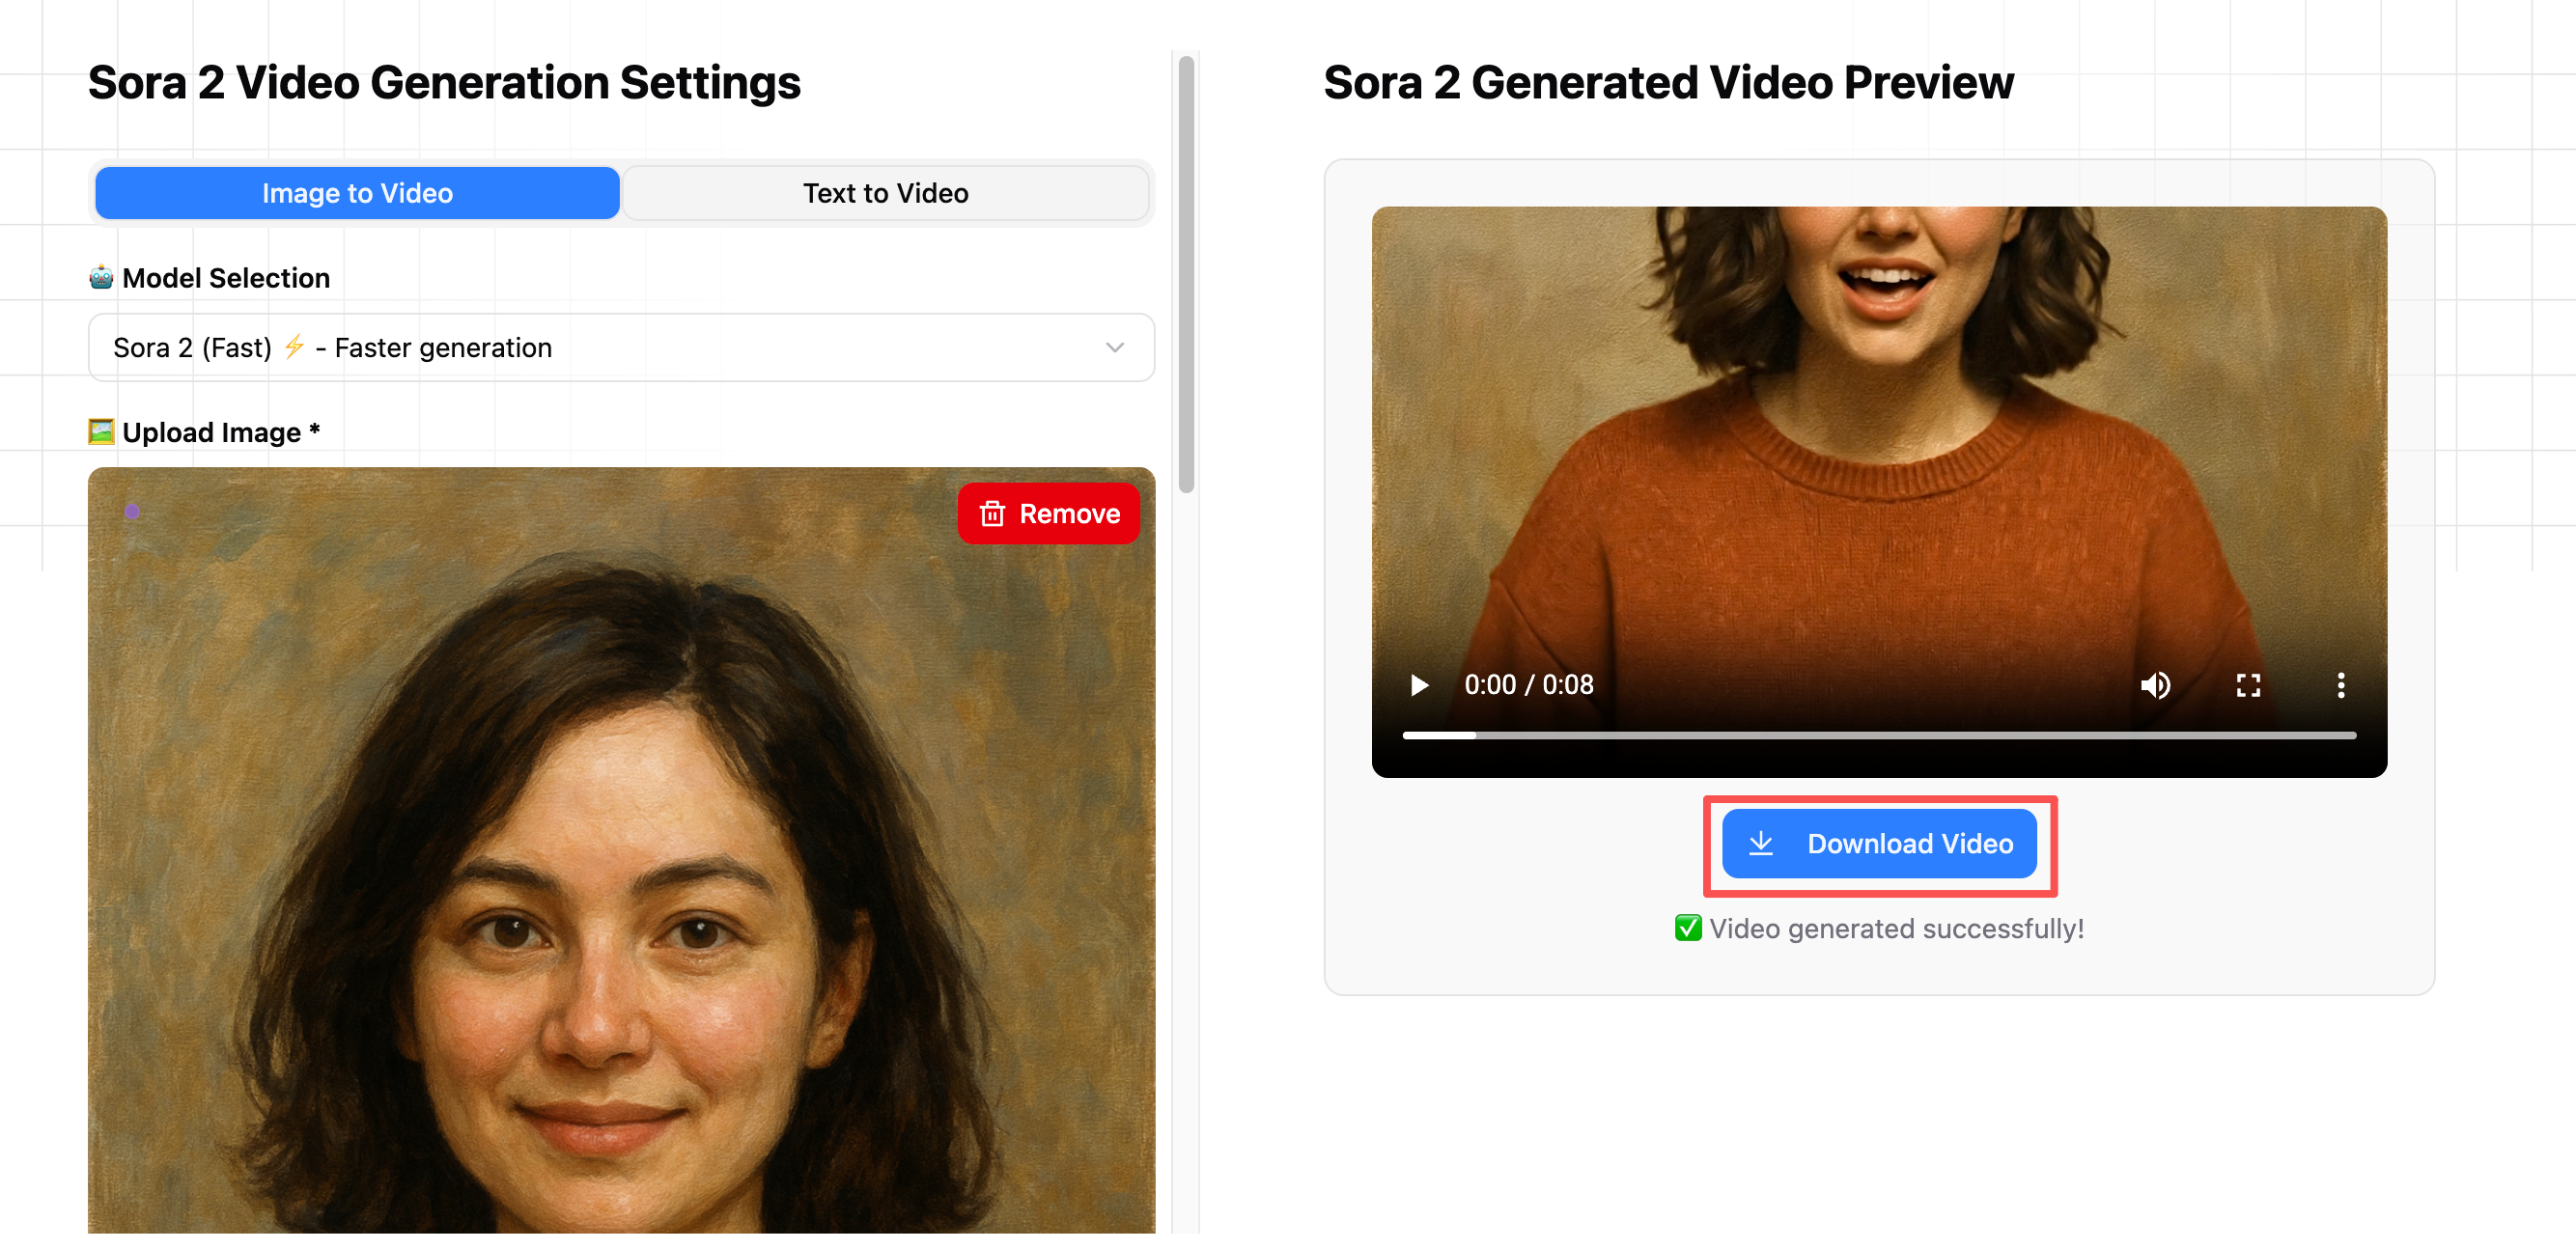This screenshot has width=2576, height=1249.
Task: Click the robot icon beside Model Selection
Action: 101,277
